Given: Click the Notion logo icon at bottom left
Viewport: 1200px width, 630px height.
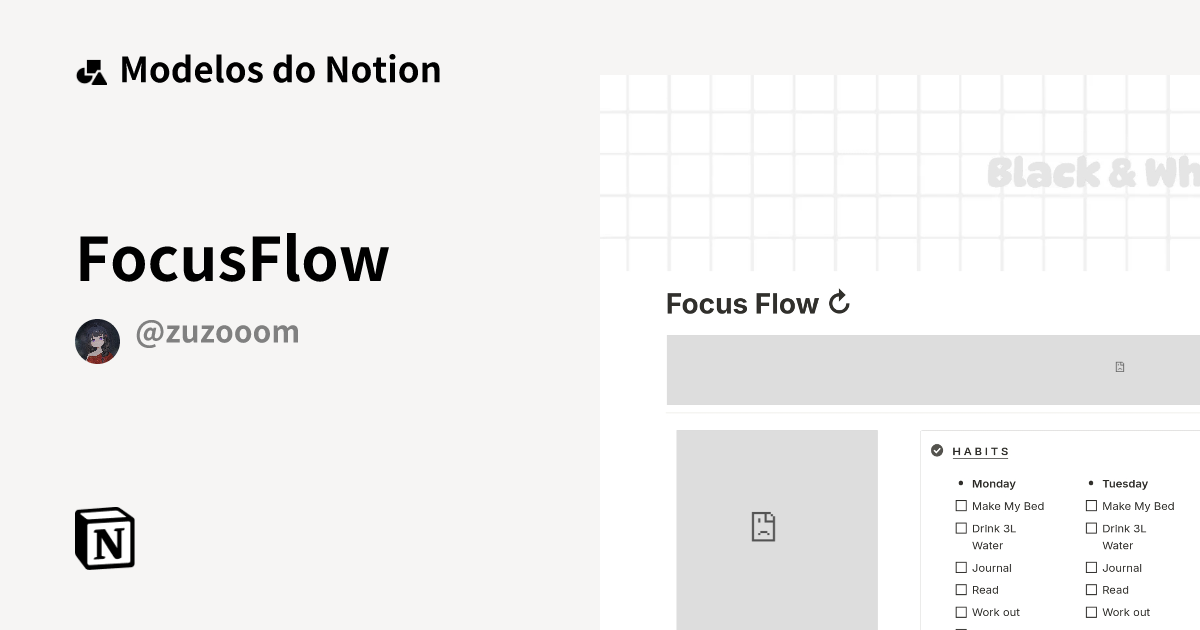Looking at the screenshot, I should click(103, 538).
